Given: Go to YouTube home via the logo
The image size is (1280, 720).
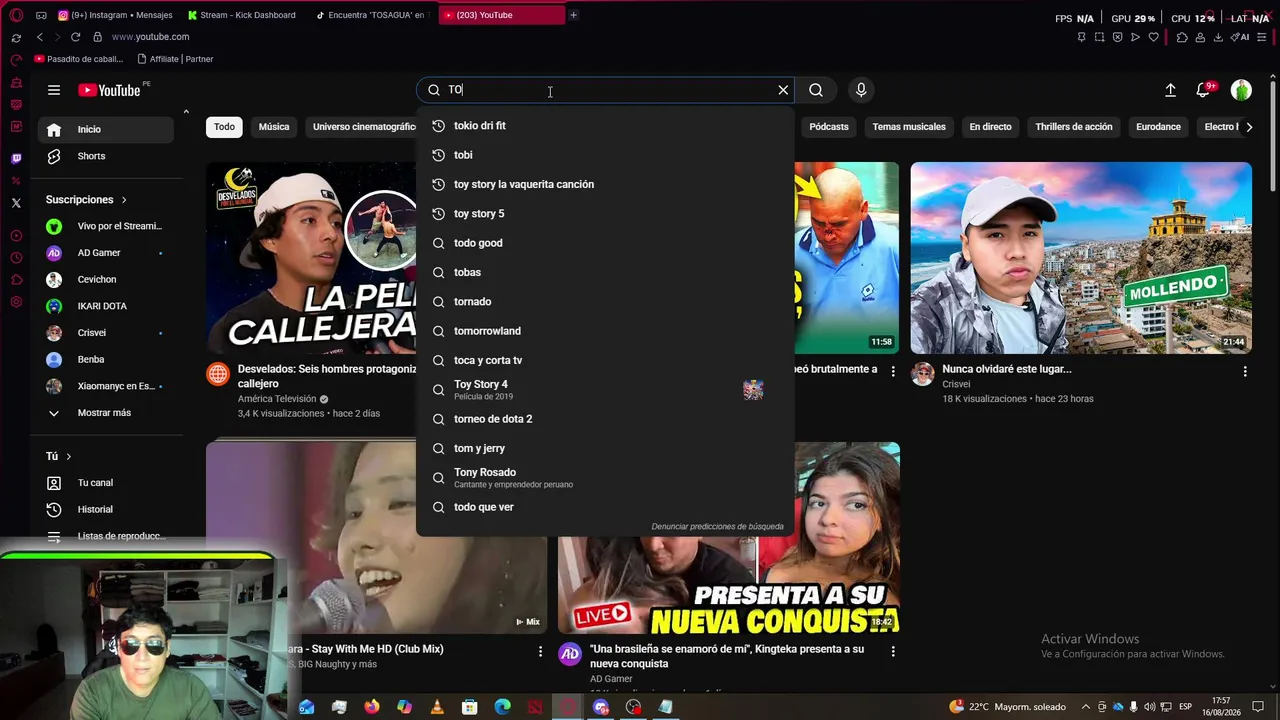Looking at the screenshot, I should pos(109,90).
